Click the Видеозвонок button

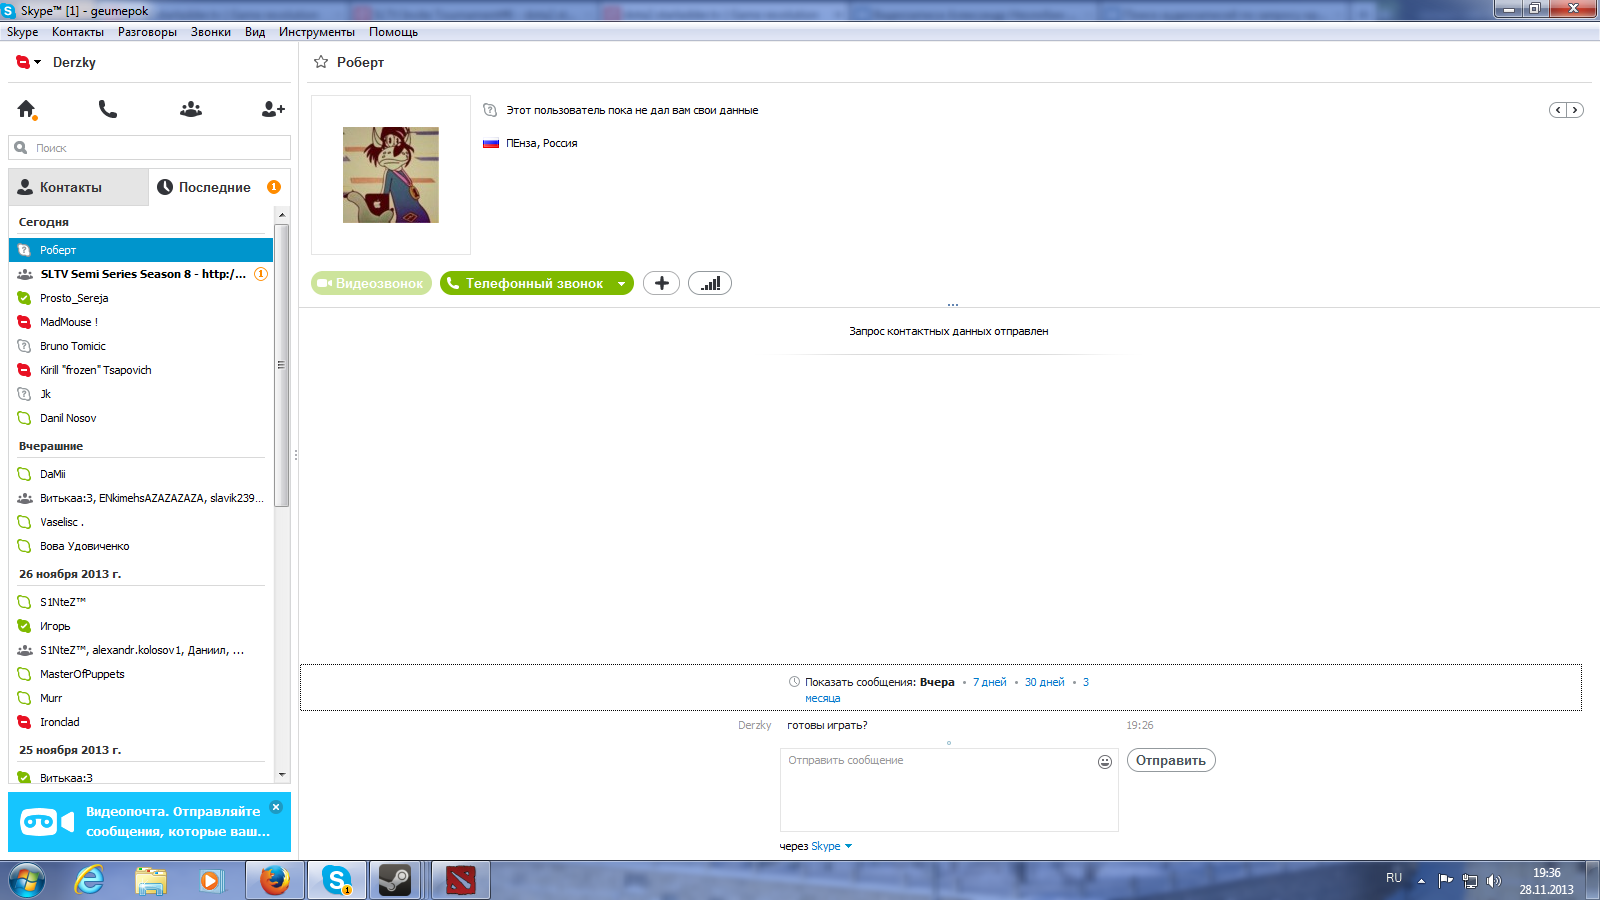pyautogui.click(x=371, y=284)
